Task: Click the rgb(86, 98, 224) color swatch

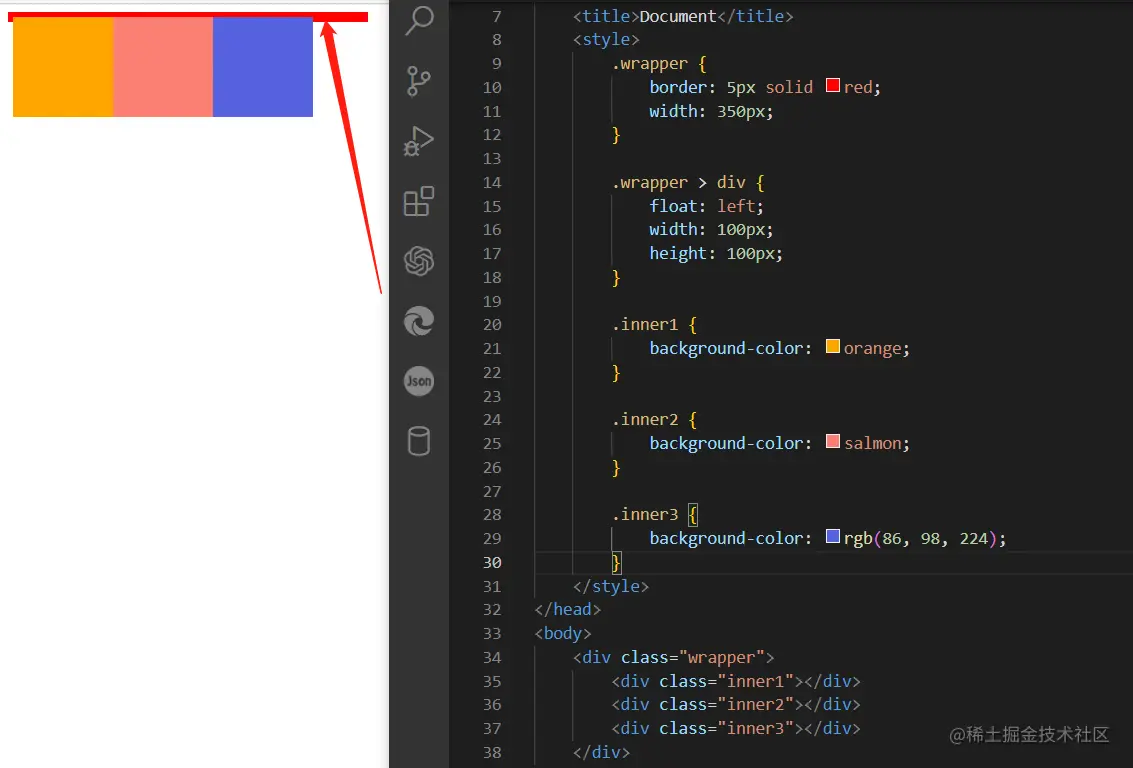Action: click(832, 537)
